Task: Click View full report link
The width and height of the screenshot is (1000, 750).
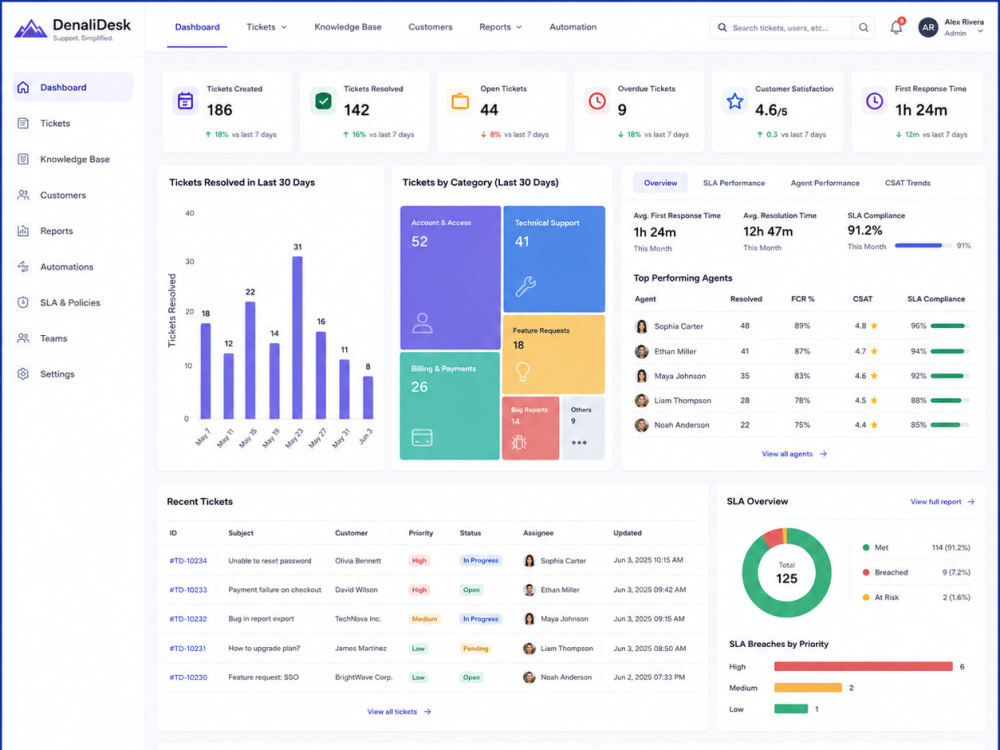Action: pyautogui.click(x=942, y=502)
